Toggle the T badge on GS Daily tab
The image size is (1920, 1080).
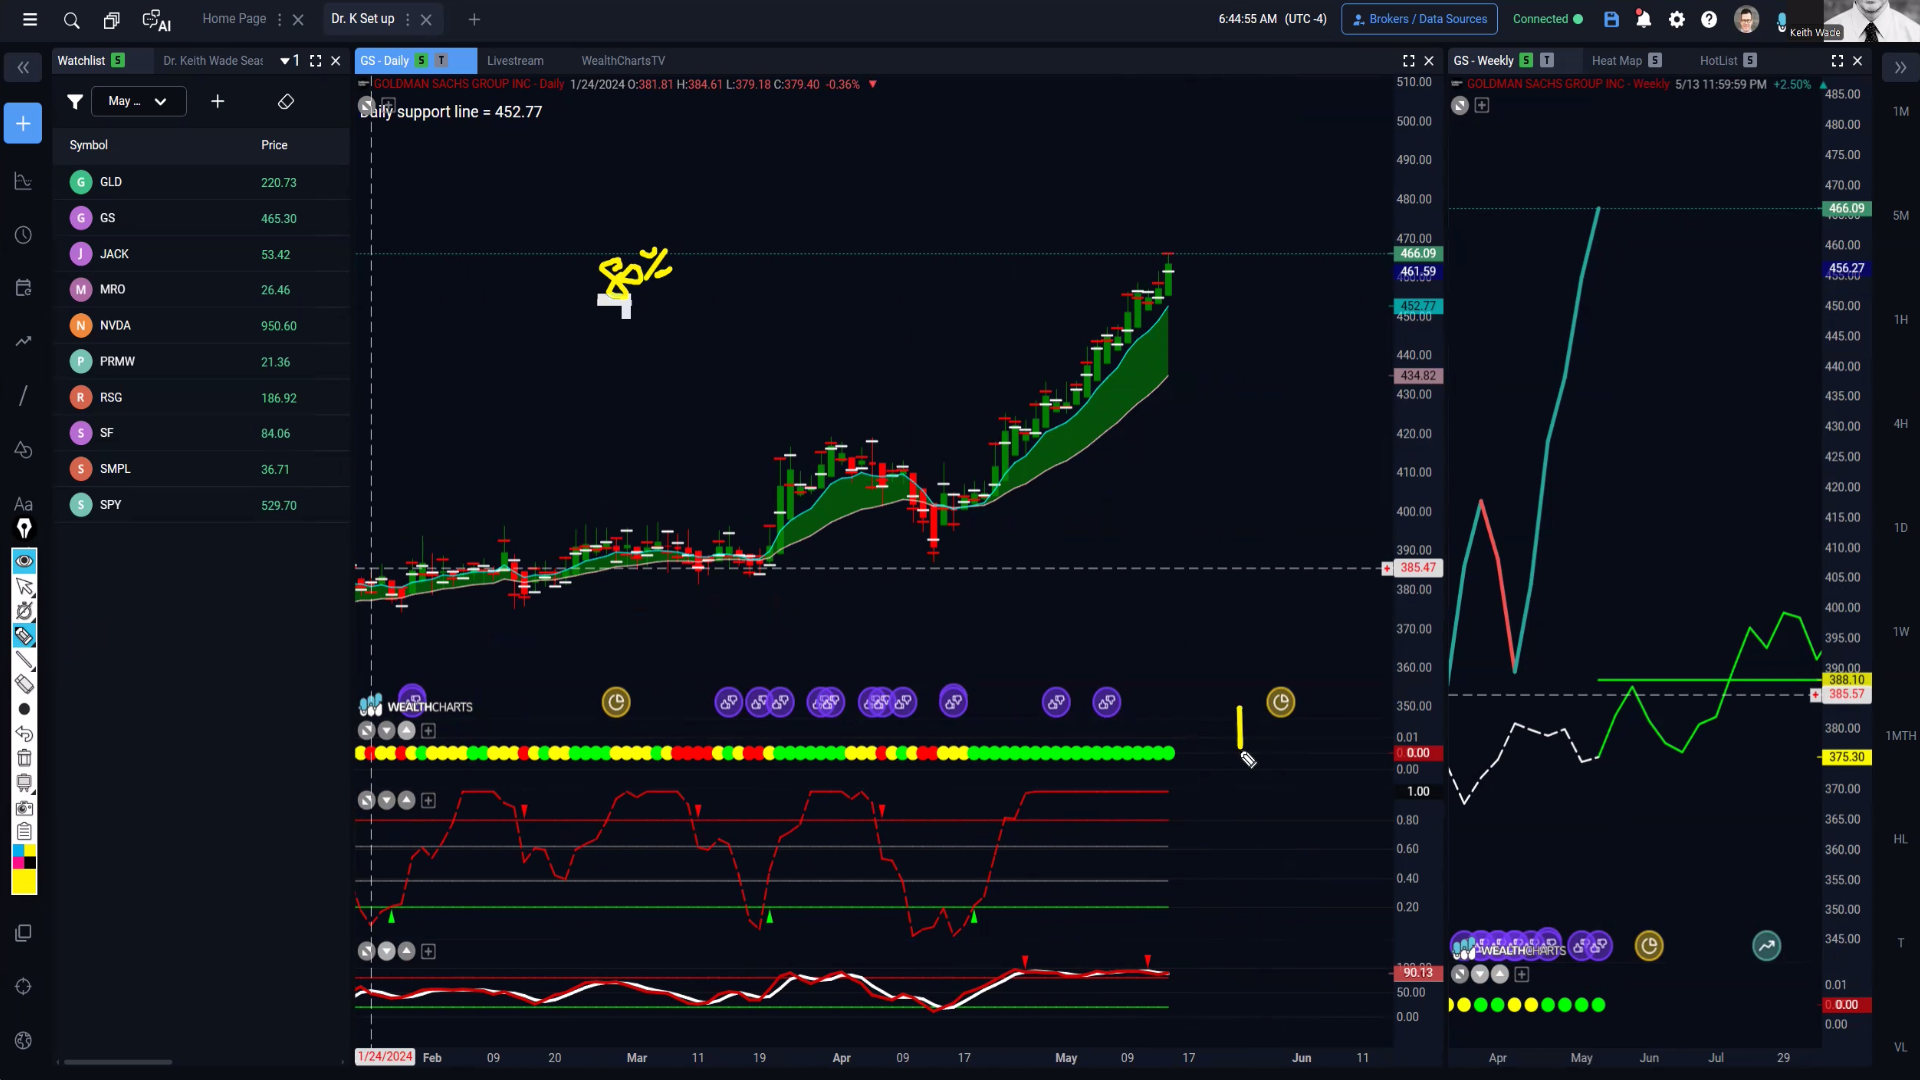(441, 60)
